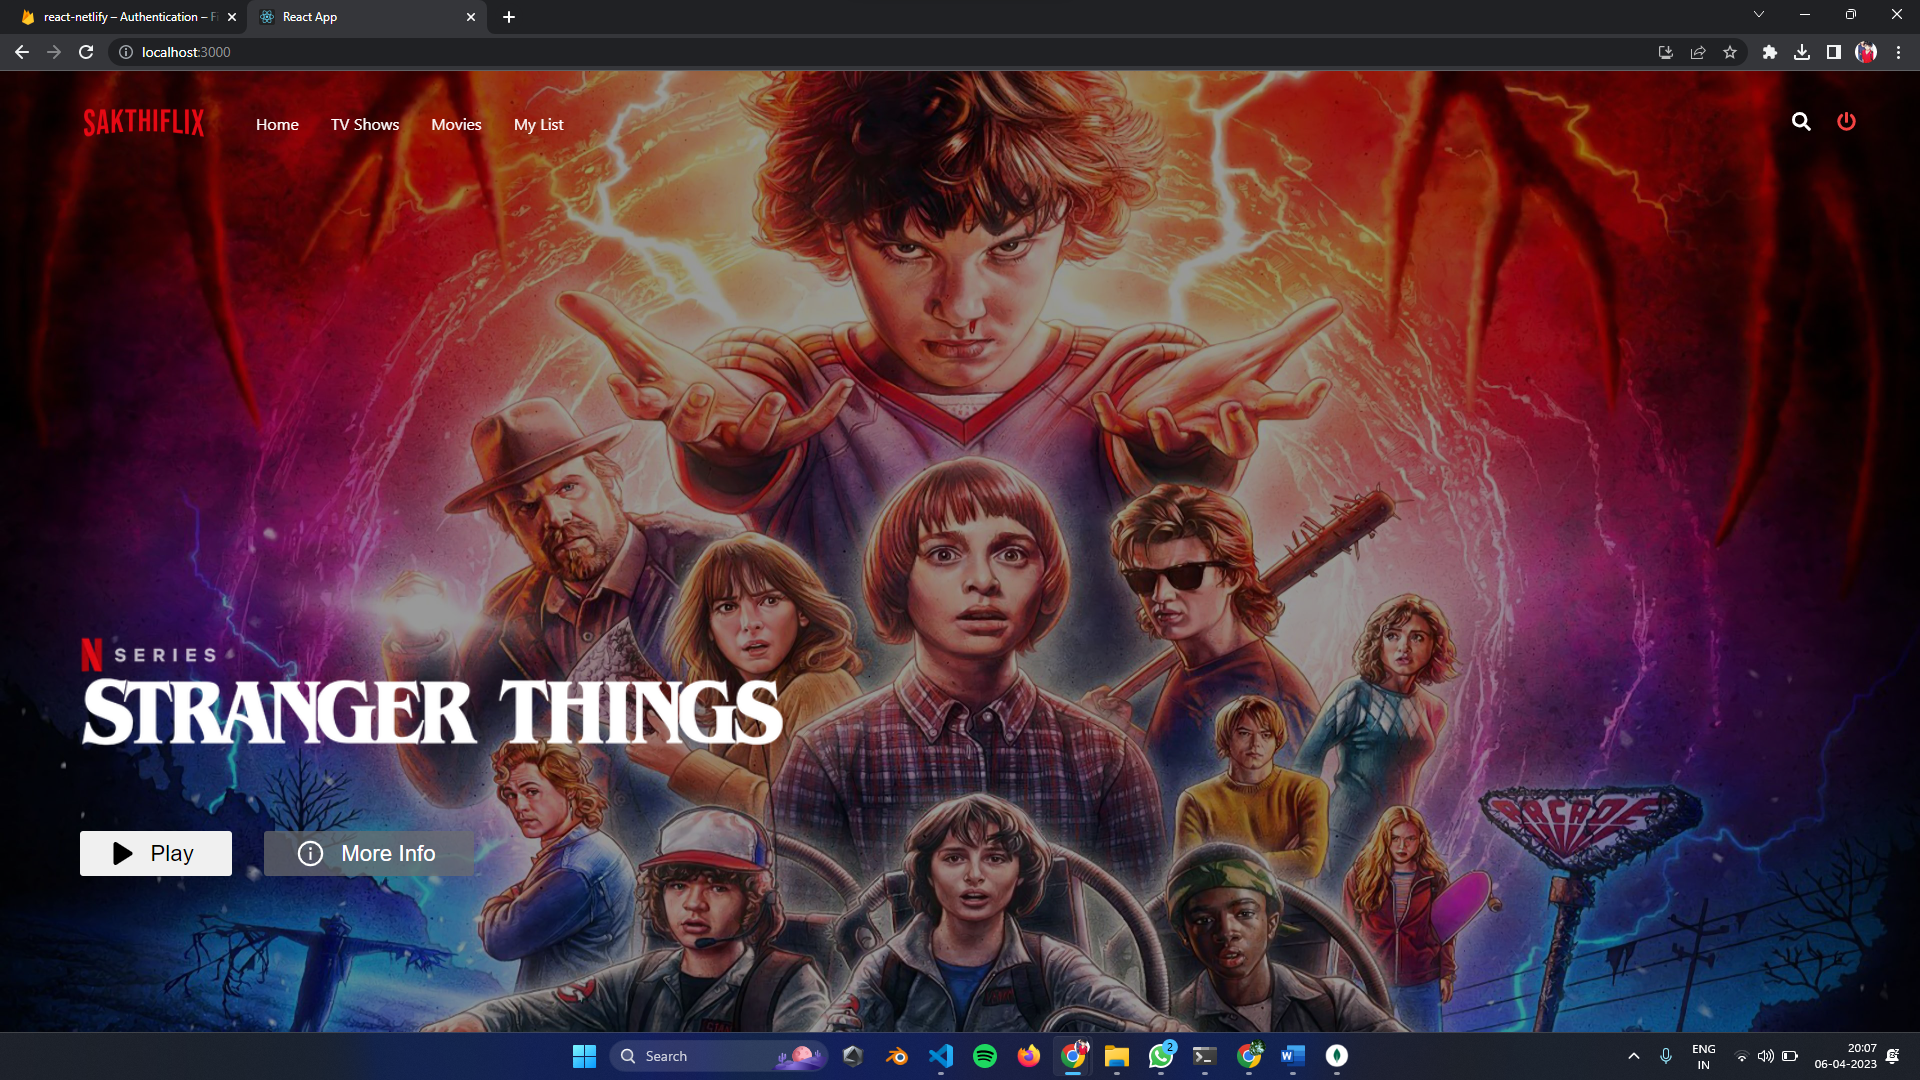
Task: Open the Chrome profile avatar
Action: (x=1866, y=52)
